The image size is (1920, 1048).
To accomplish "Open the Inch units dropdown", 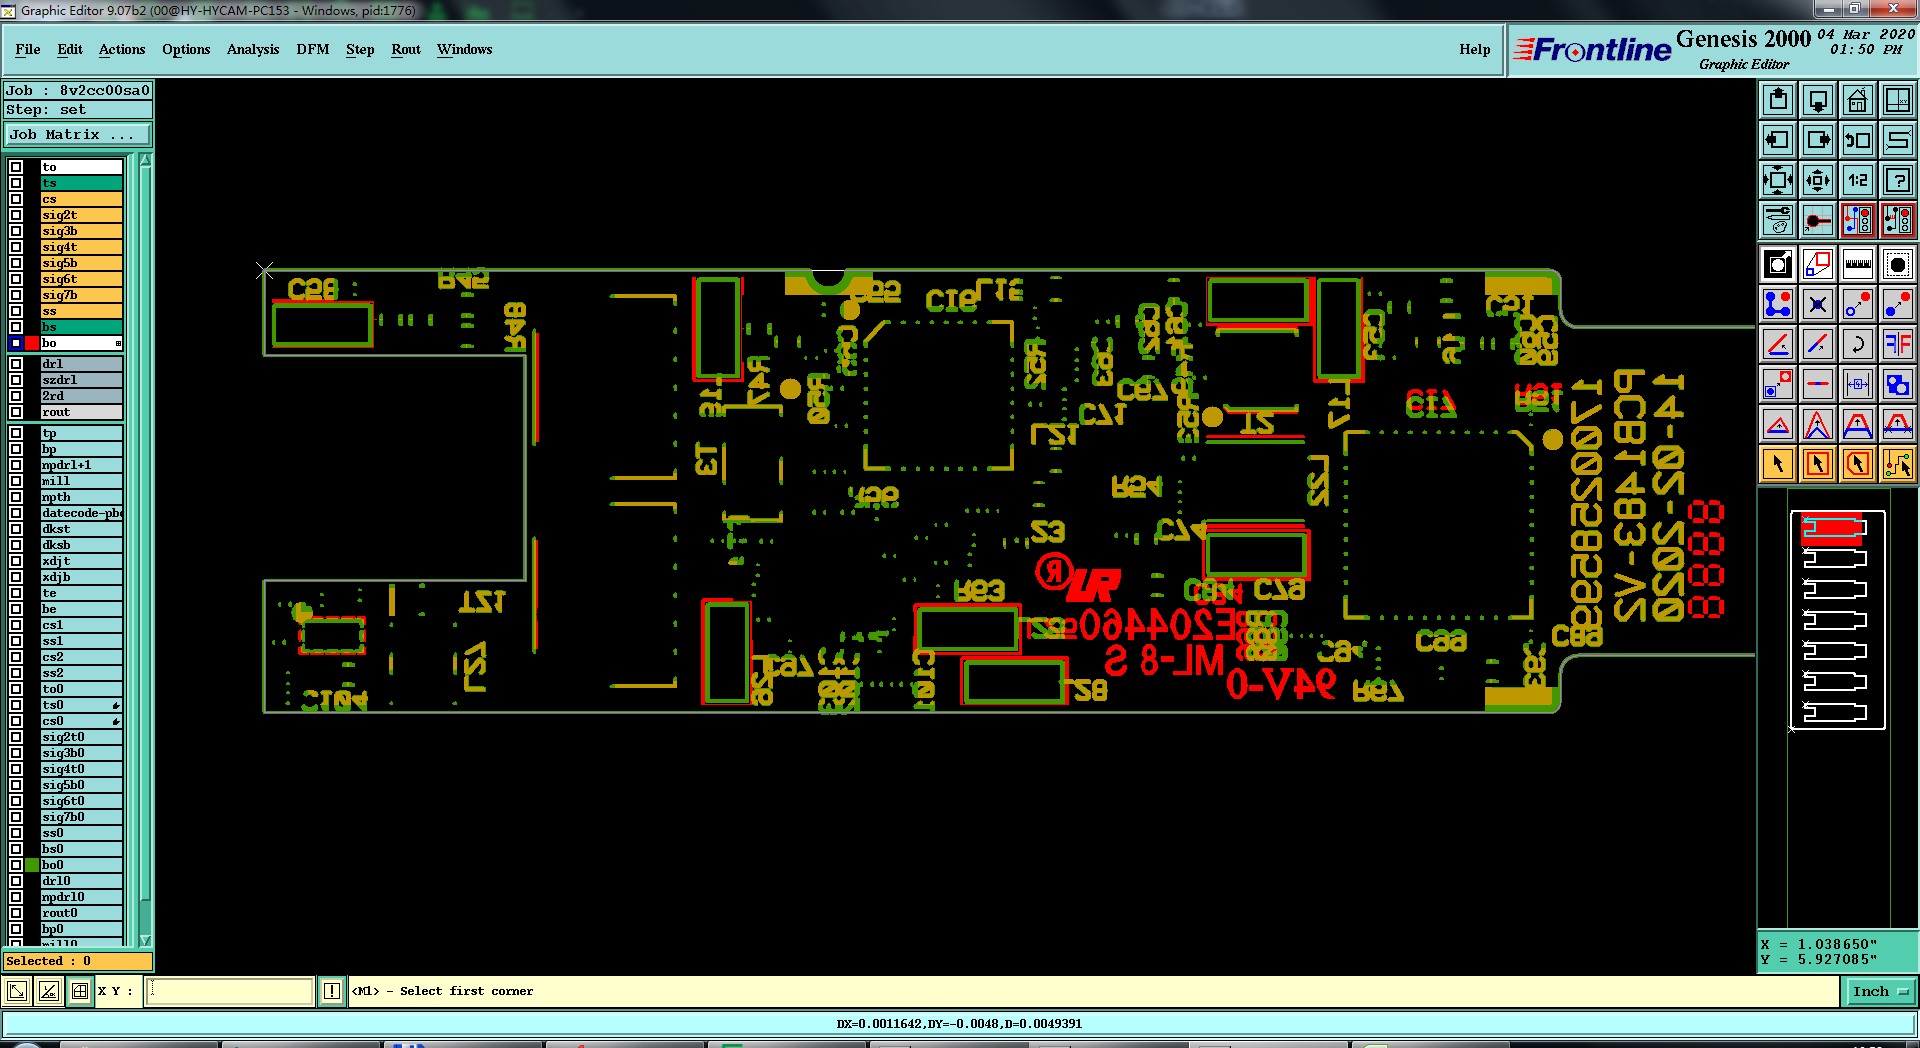I will coord(1880,991).
